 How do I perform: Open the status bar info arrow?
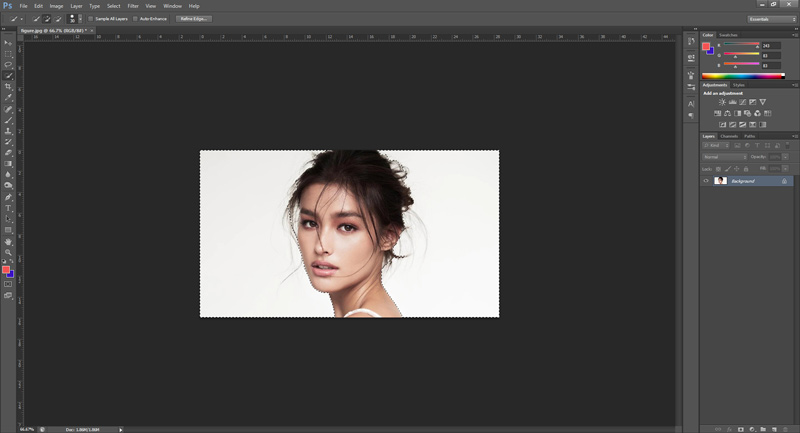121,430
